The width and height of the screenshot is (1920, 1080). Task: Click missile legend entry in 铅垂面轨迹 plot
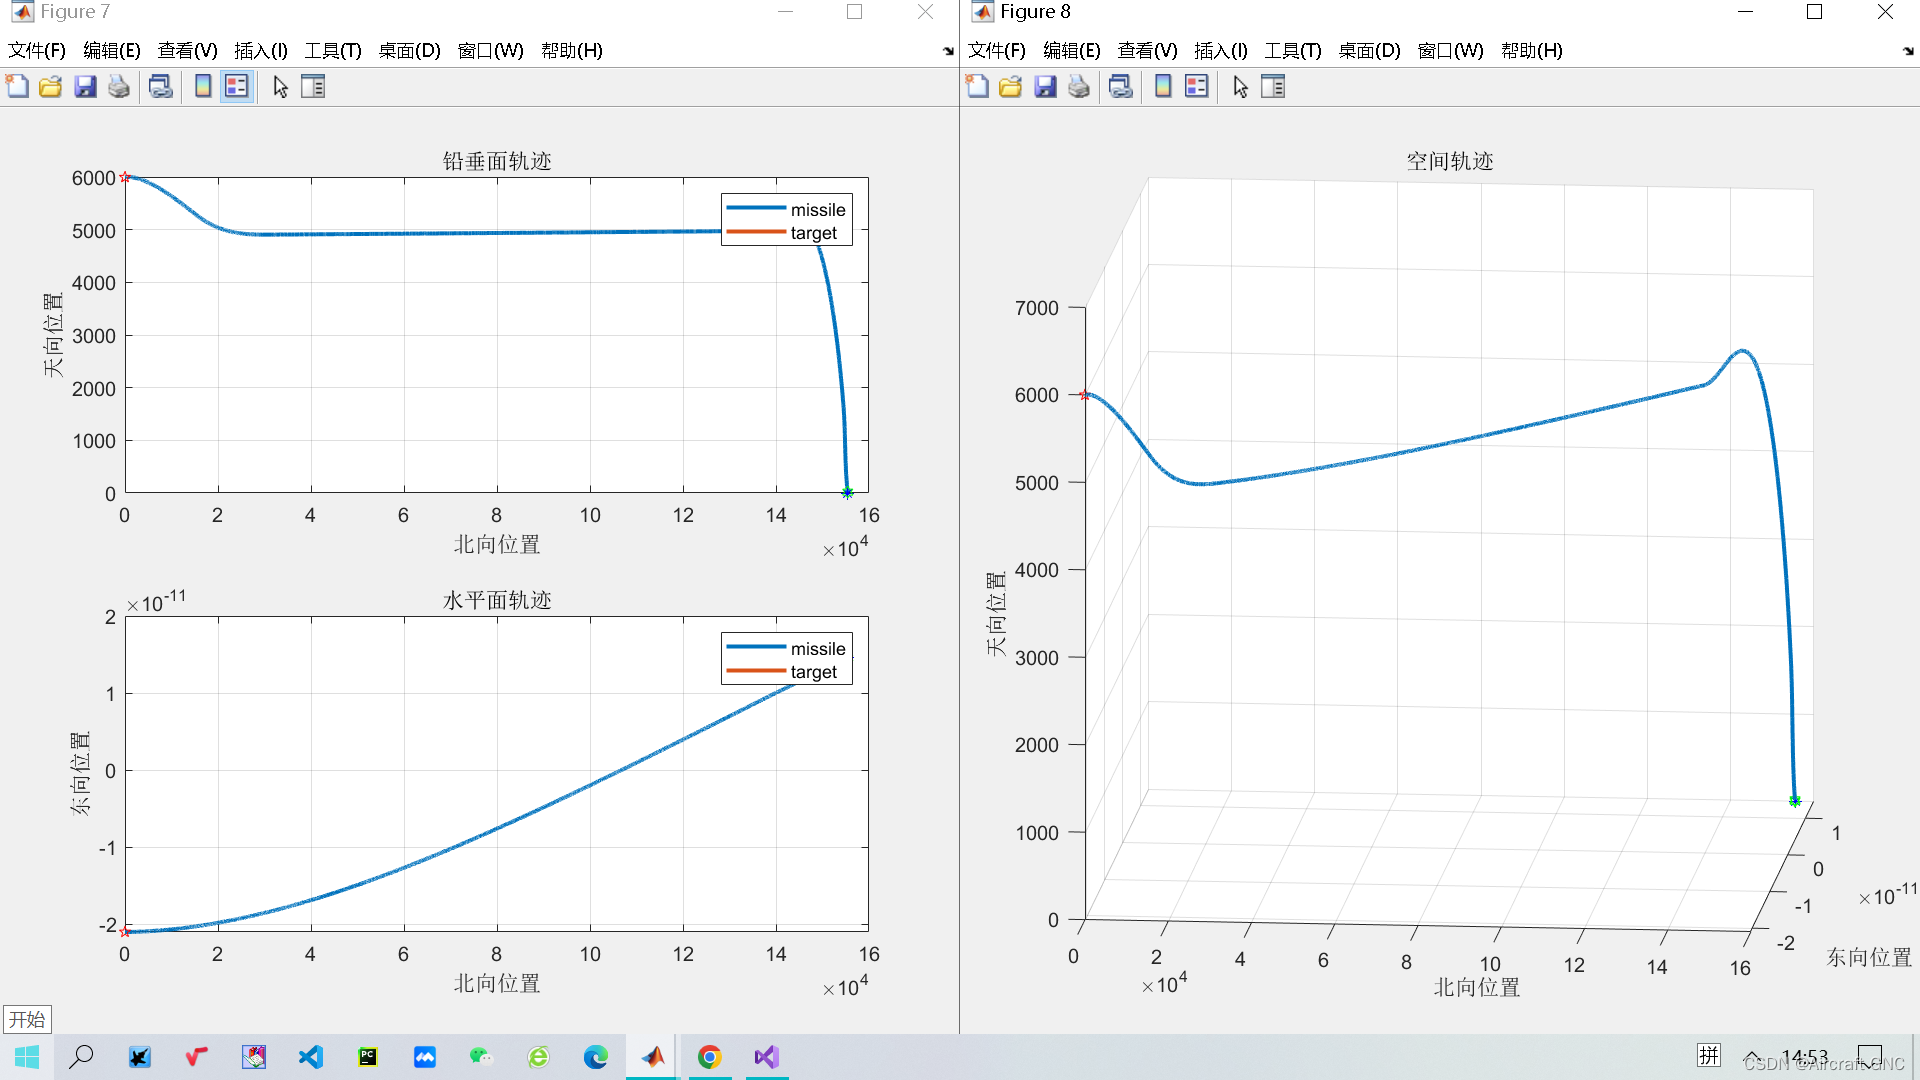point(817,210)
